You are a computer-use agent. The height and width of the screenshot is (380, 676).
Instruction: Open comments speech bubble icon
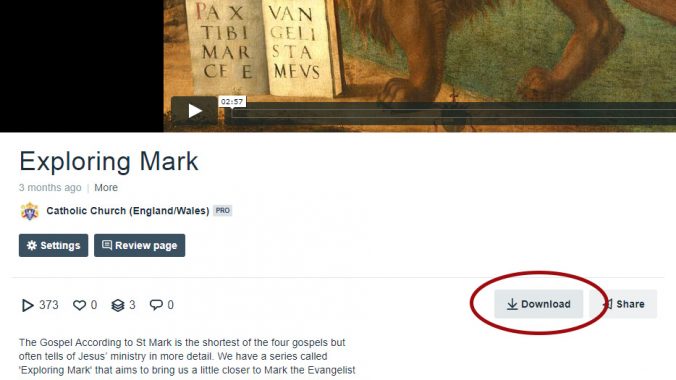click(156, 305)
